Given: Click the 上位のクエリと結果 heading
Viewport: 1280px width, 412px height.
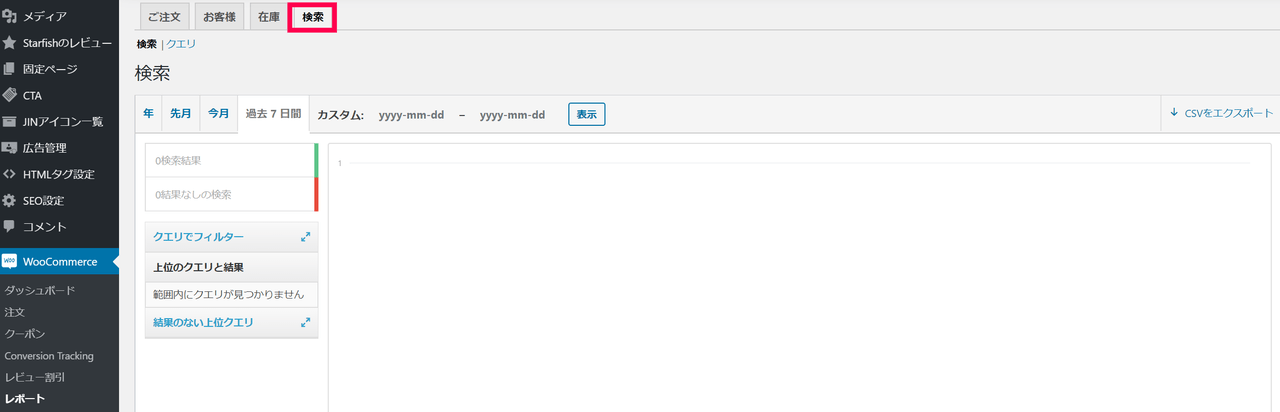Looking at the screenshot, I should click(199, 268).
